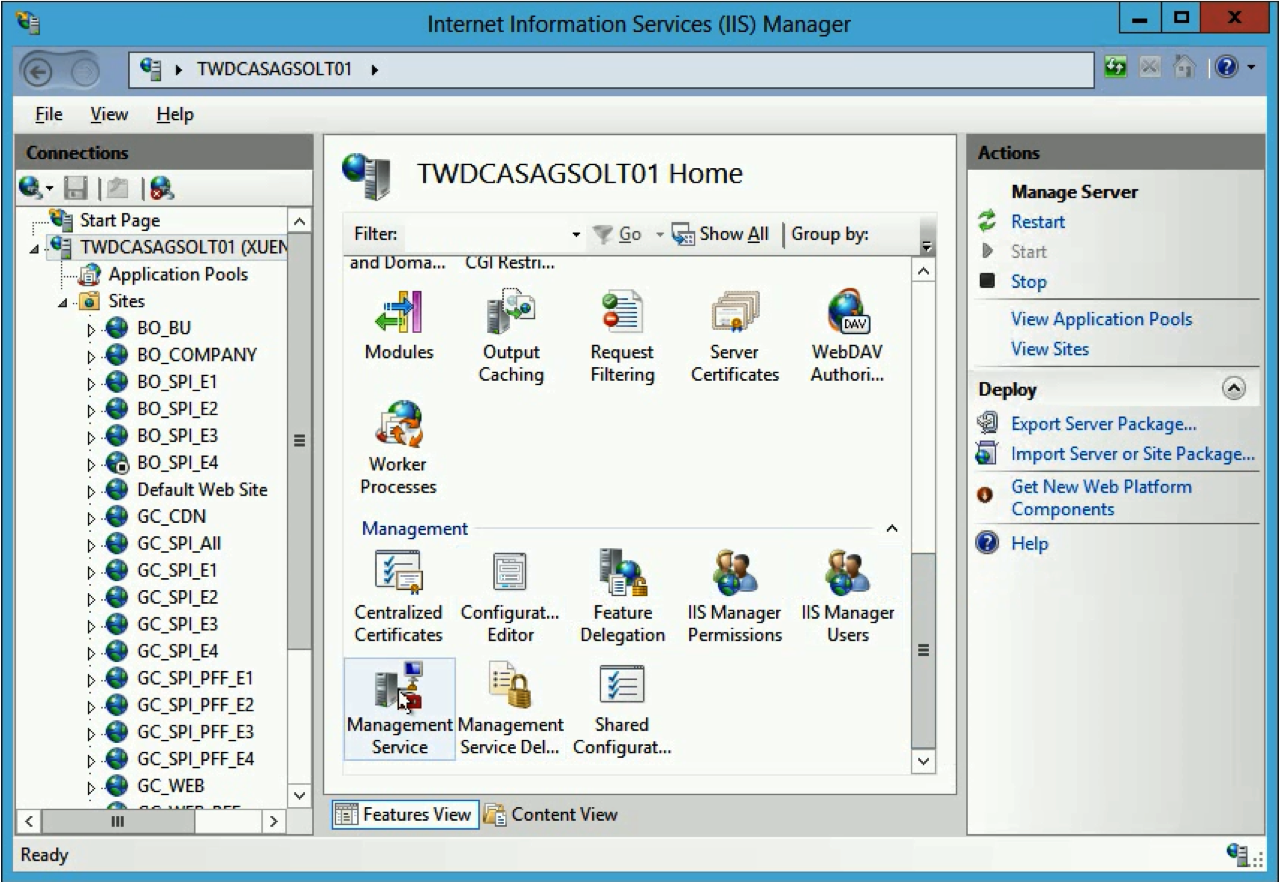Viewport: 1280px width, 882px height.
Task: Expand the Default Web Site node
Action: (92, 491)
